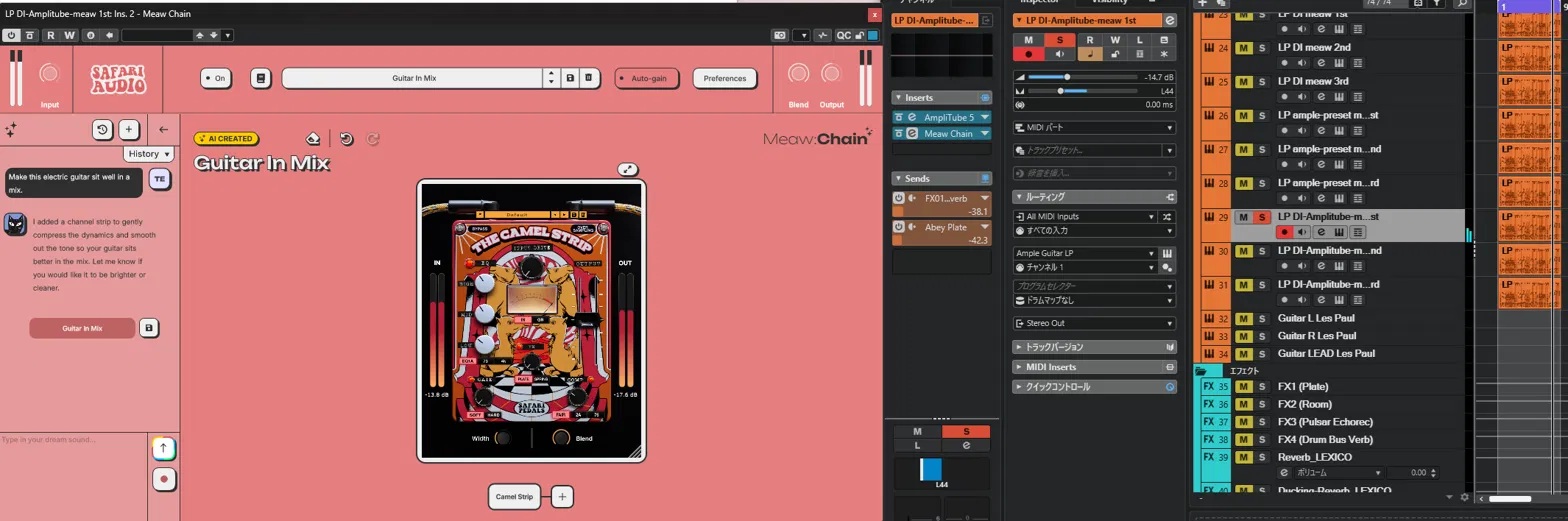
Task: Undo the last chain change
Action: click(x=346, y=139)
